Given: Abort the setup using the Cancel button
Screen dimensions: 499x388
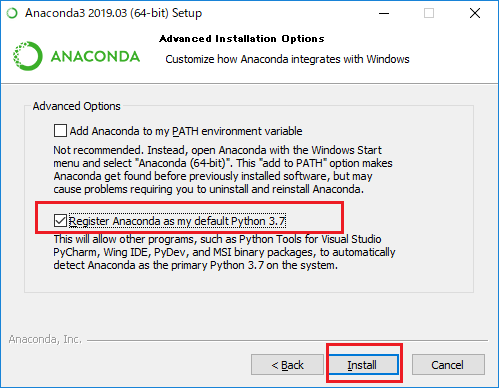Looking at the screenshot, I should (x=448, y=365).
